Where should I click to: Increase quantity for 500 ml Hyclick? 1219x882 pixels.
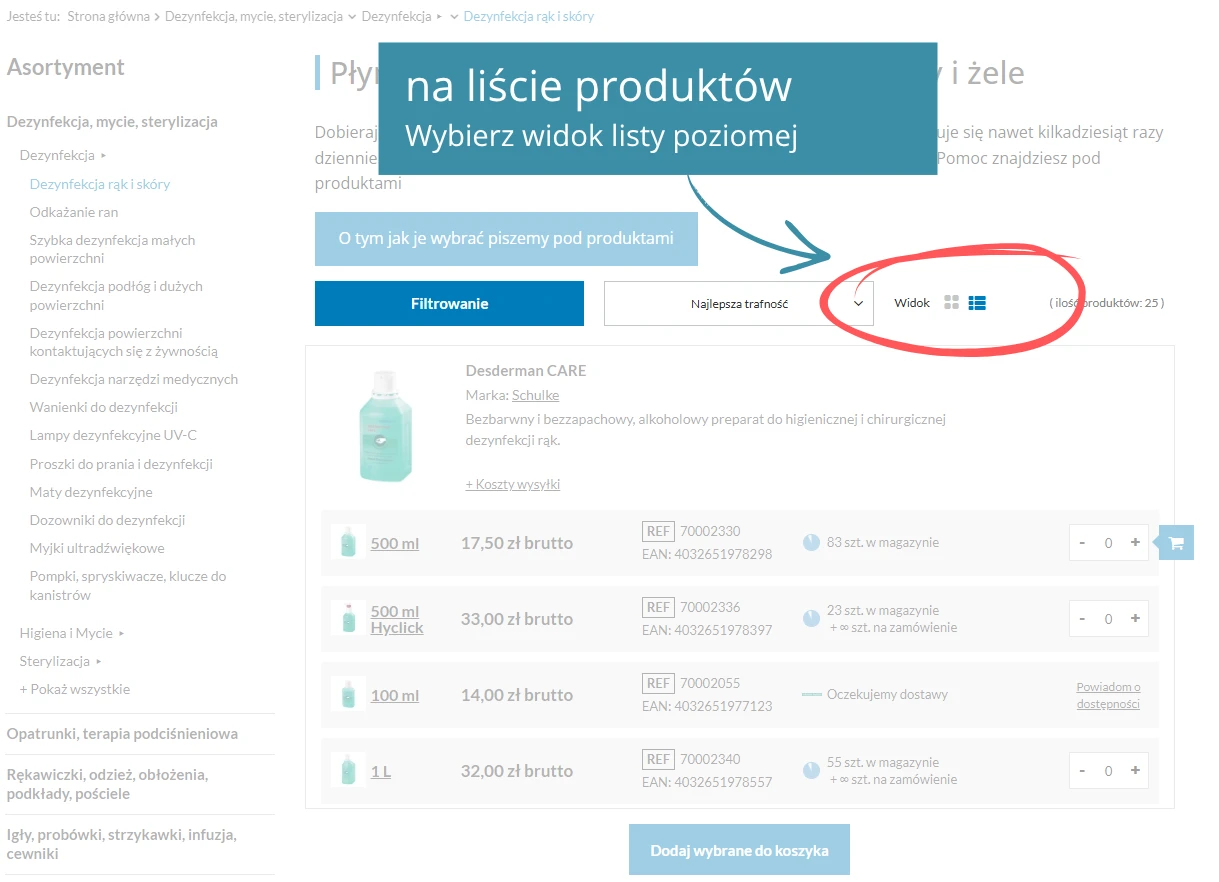coord(1135,618)
